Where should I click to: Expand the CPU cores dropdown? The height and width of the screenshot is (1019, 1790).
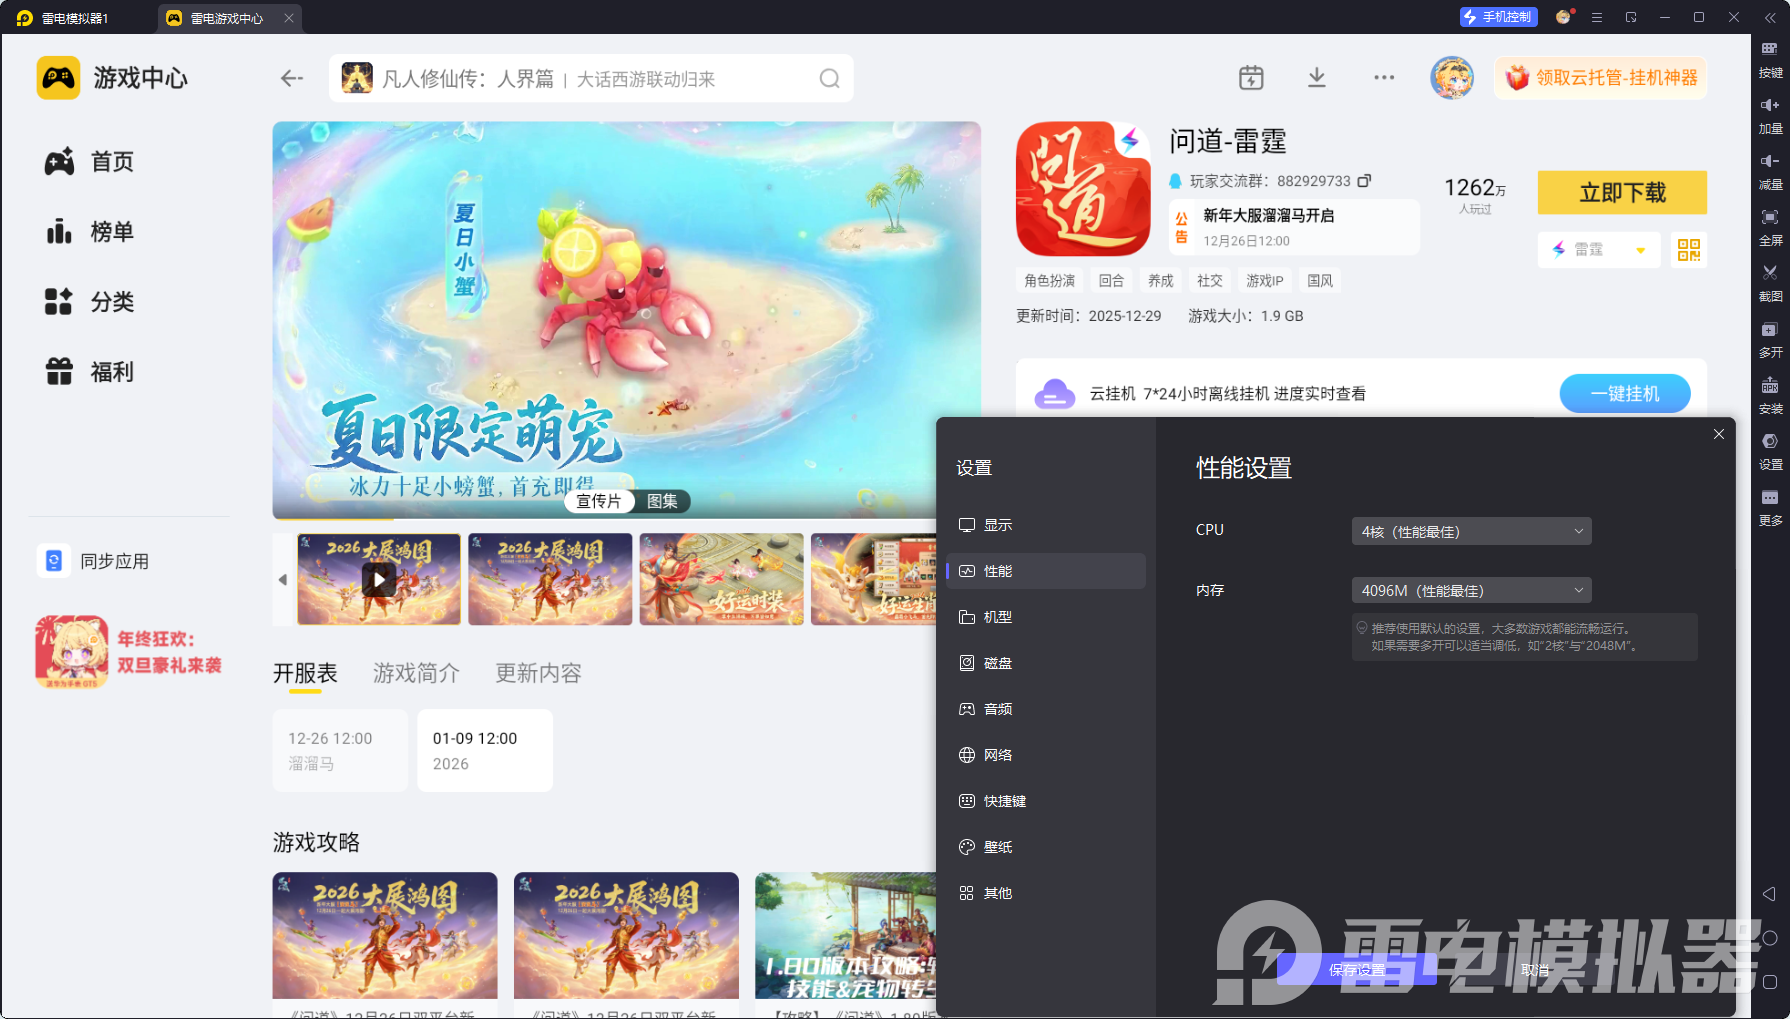click(x=1471, y=531)
